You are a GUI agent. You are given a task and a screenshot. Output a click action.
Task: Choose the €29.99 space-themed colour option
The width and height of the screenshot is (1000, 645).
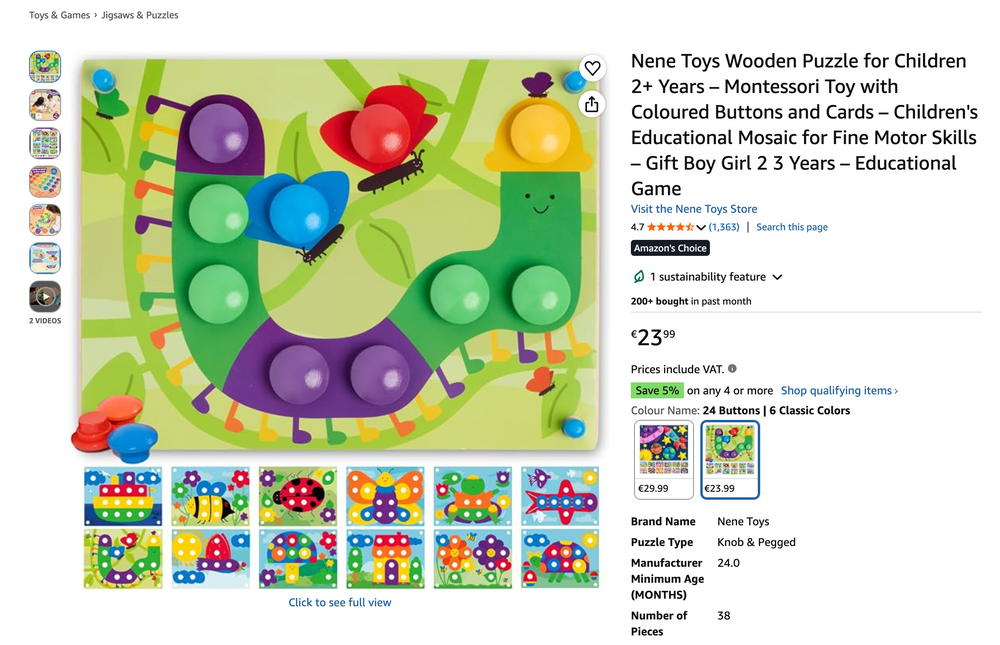tap(664, 459)
